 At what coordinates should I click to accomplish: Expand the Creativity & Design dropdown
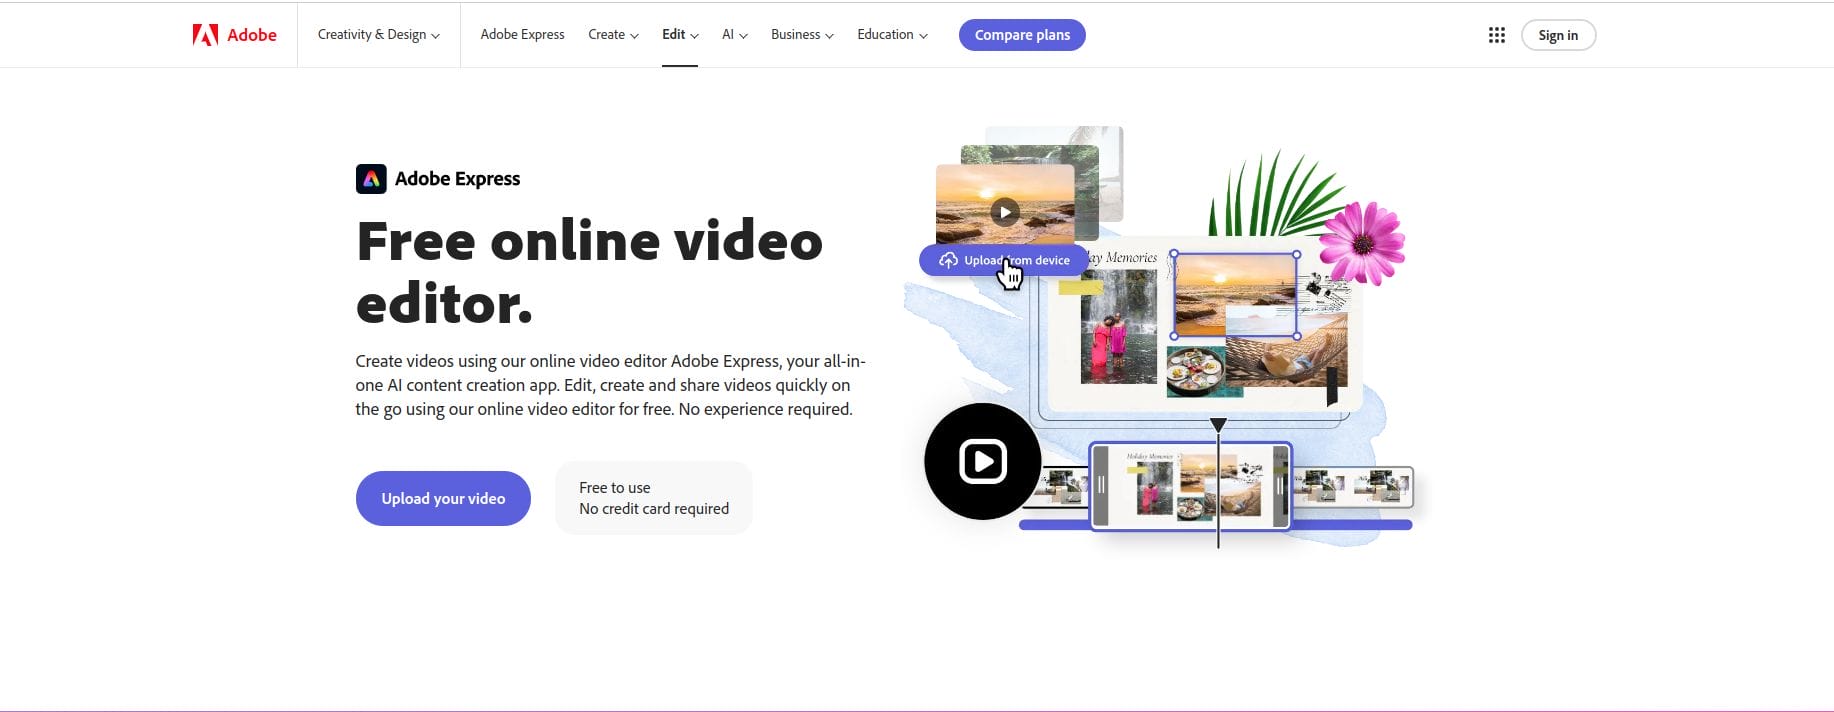378,35
